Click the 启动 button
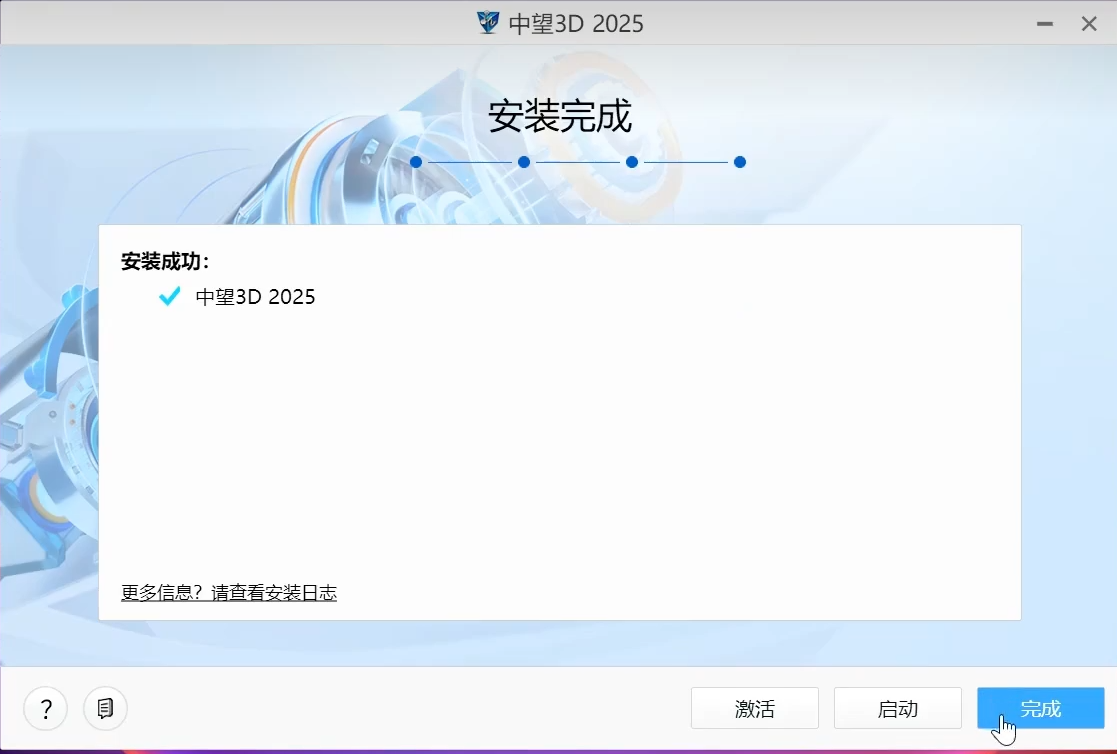The image size is (1117, 754). pyautogui.click(x=898, y=708)
